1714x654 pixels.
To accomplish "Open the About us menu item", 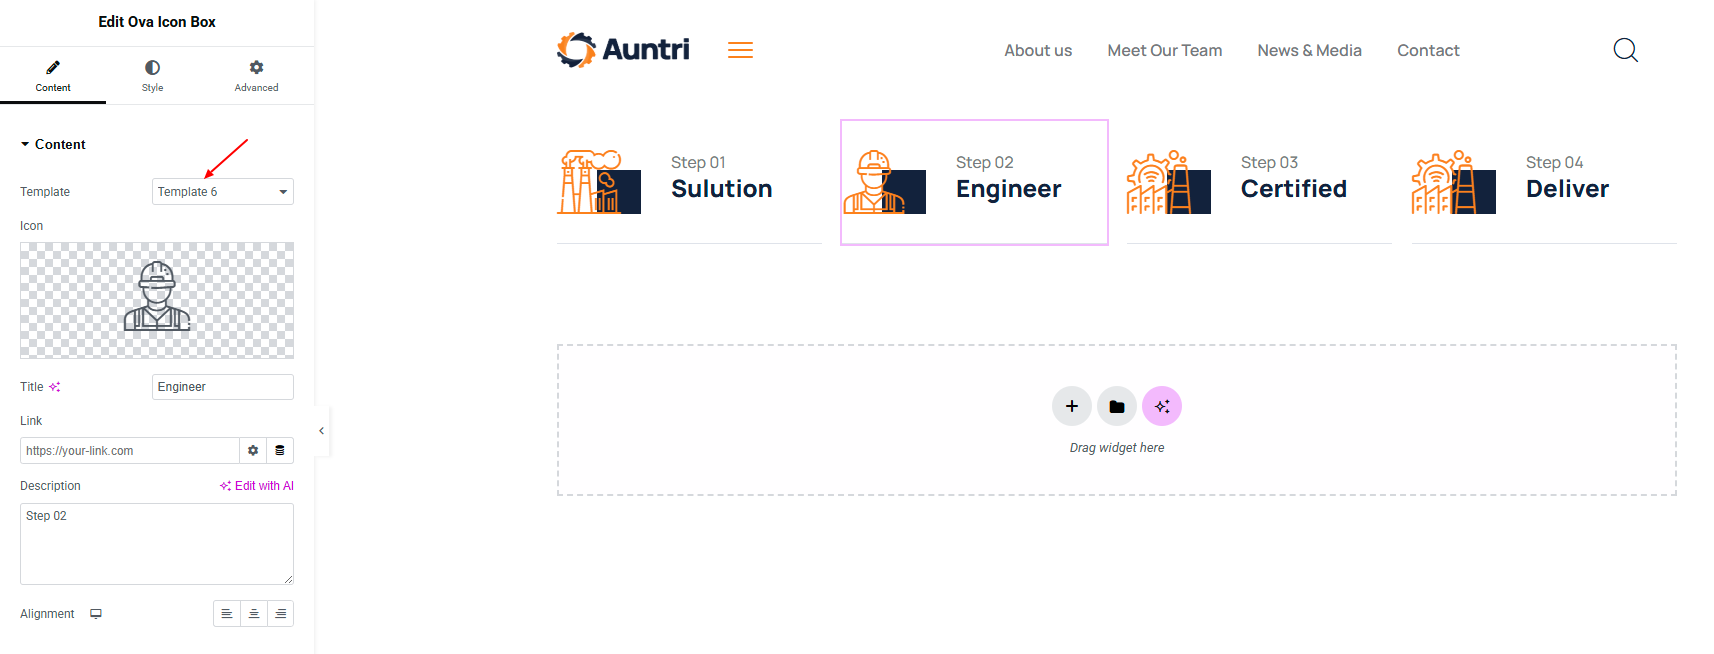I will pos(1038,50).
